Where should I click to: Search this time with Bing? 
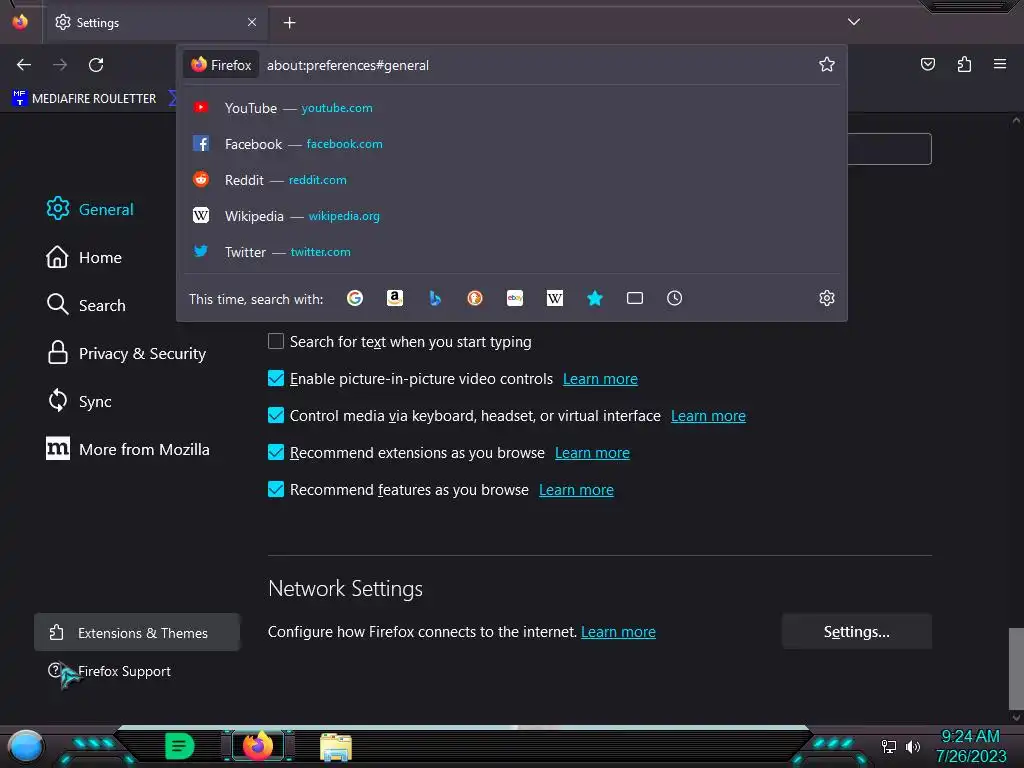click(x=435, y=298)
